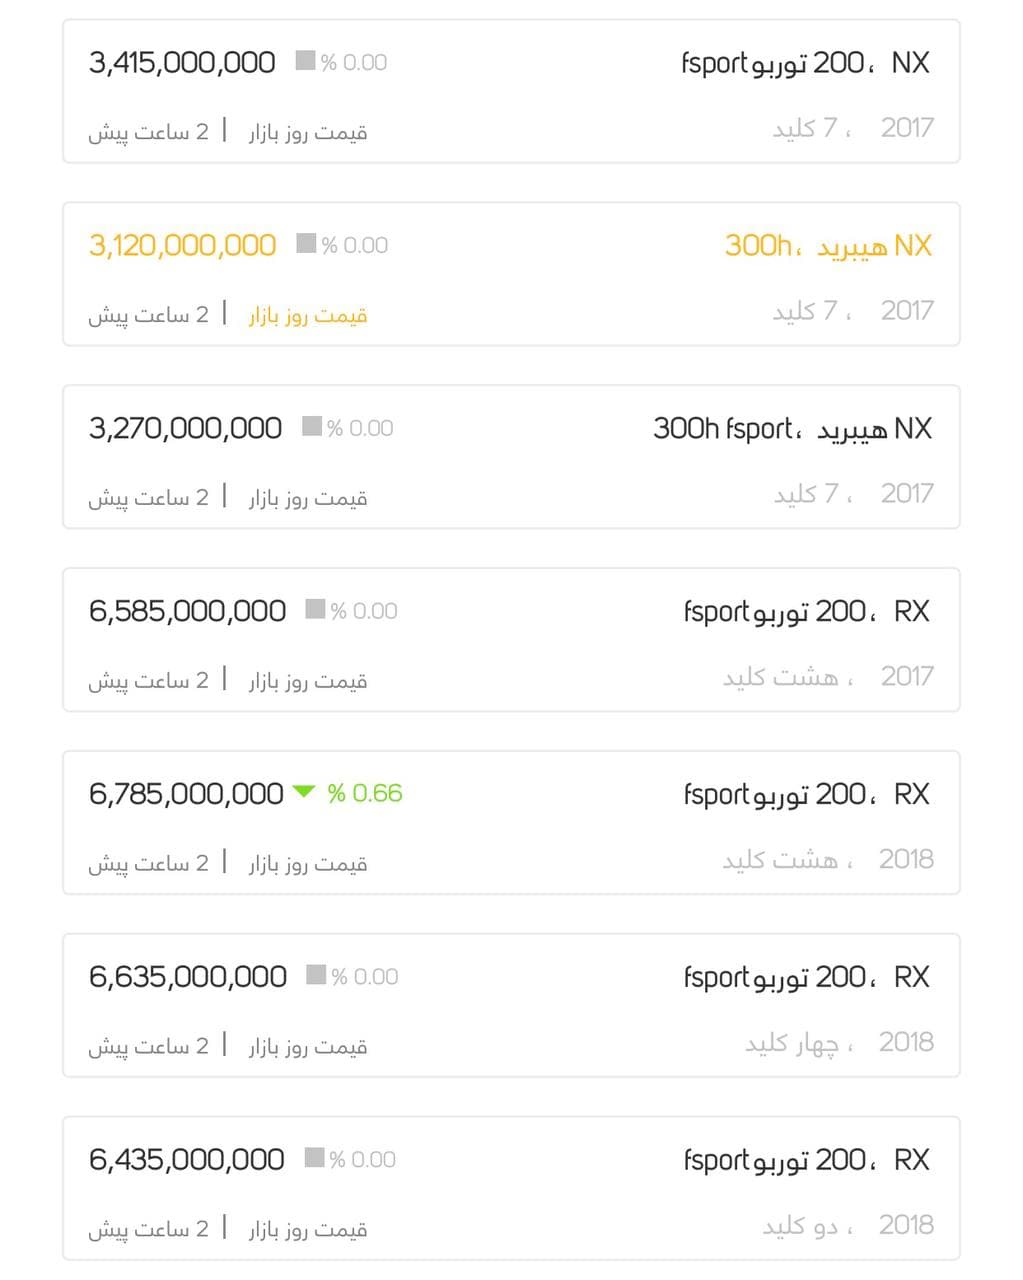Click gray square indicator next to 3,270,000,000
Image resolution: width=1023 pixels, height=1280 pixels.
click(312, 427)
